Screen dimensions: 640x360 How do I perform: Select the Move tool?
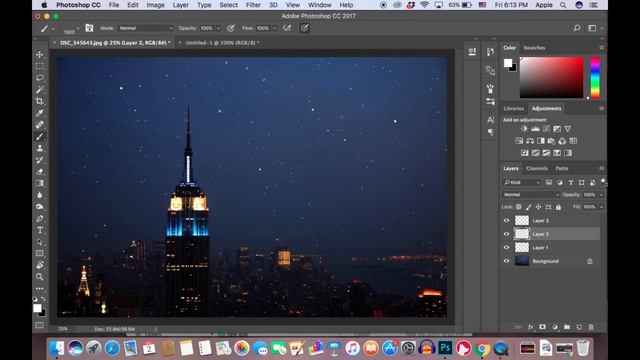[40, 54]
